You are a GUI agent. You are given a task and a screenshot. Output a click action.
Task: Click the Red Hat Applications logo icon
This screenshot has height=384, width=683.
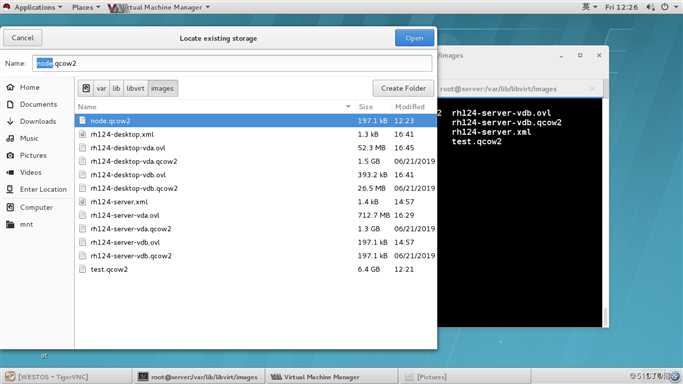click(7, 7)
